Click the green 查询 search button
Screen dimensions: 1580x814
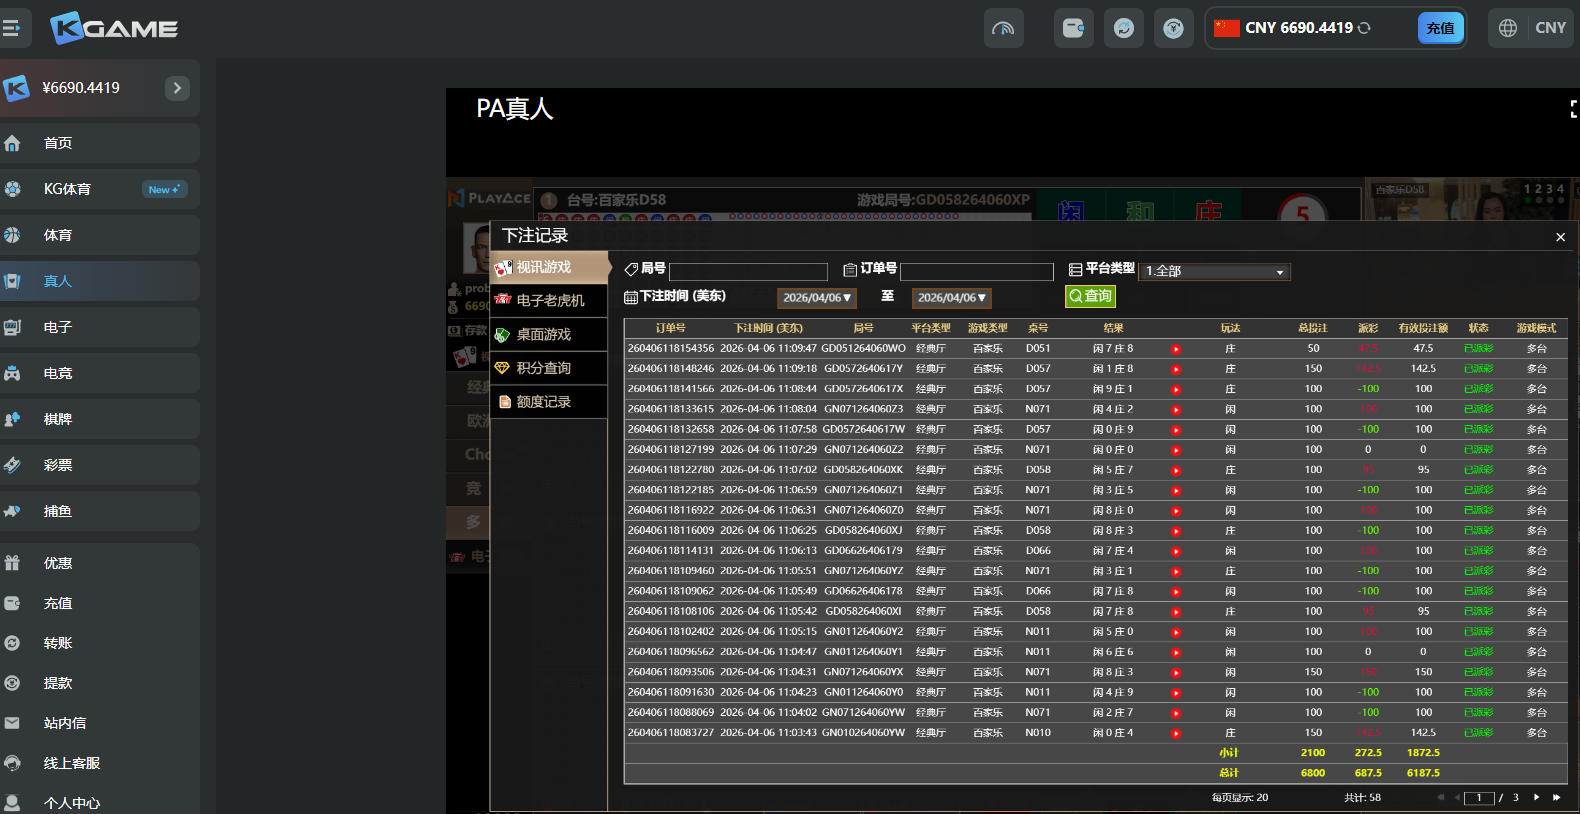click(1090, 296)
